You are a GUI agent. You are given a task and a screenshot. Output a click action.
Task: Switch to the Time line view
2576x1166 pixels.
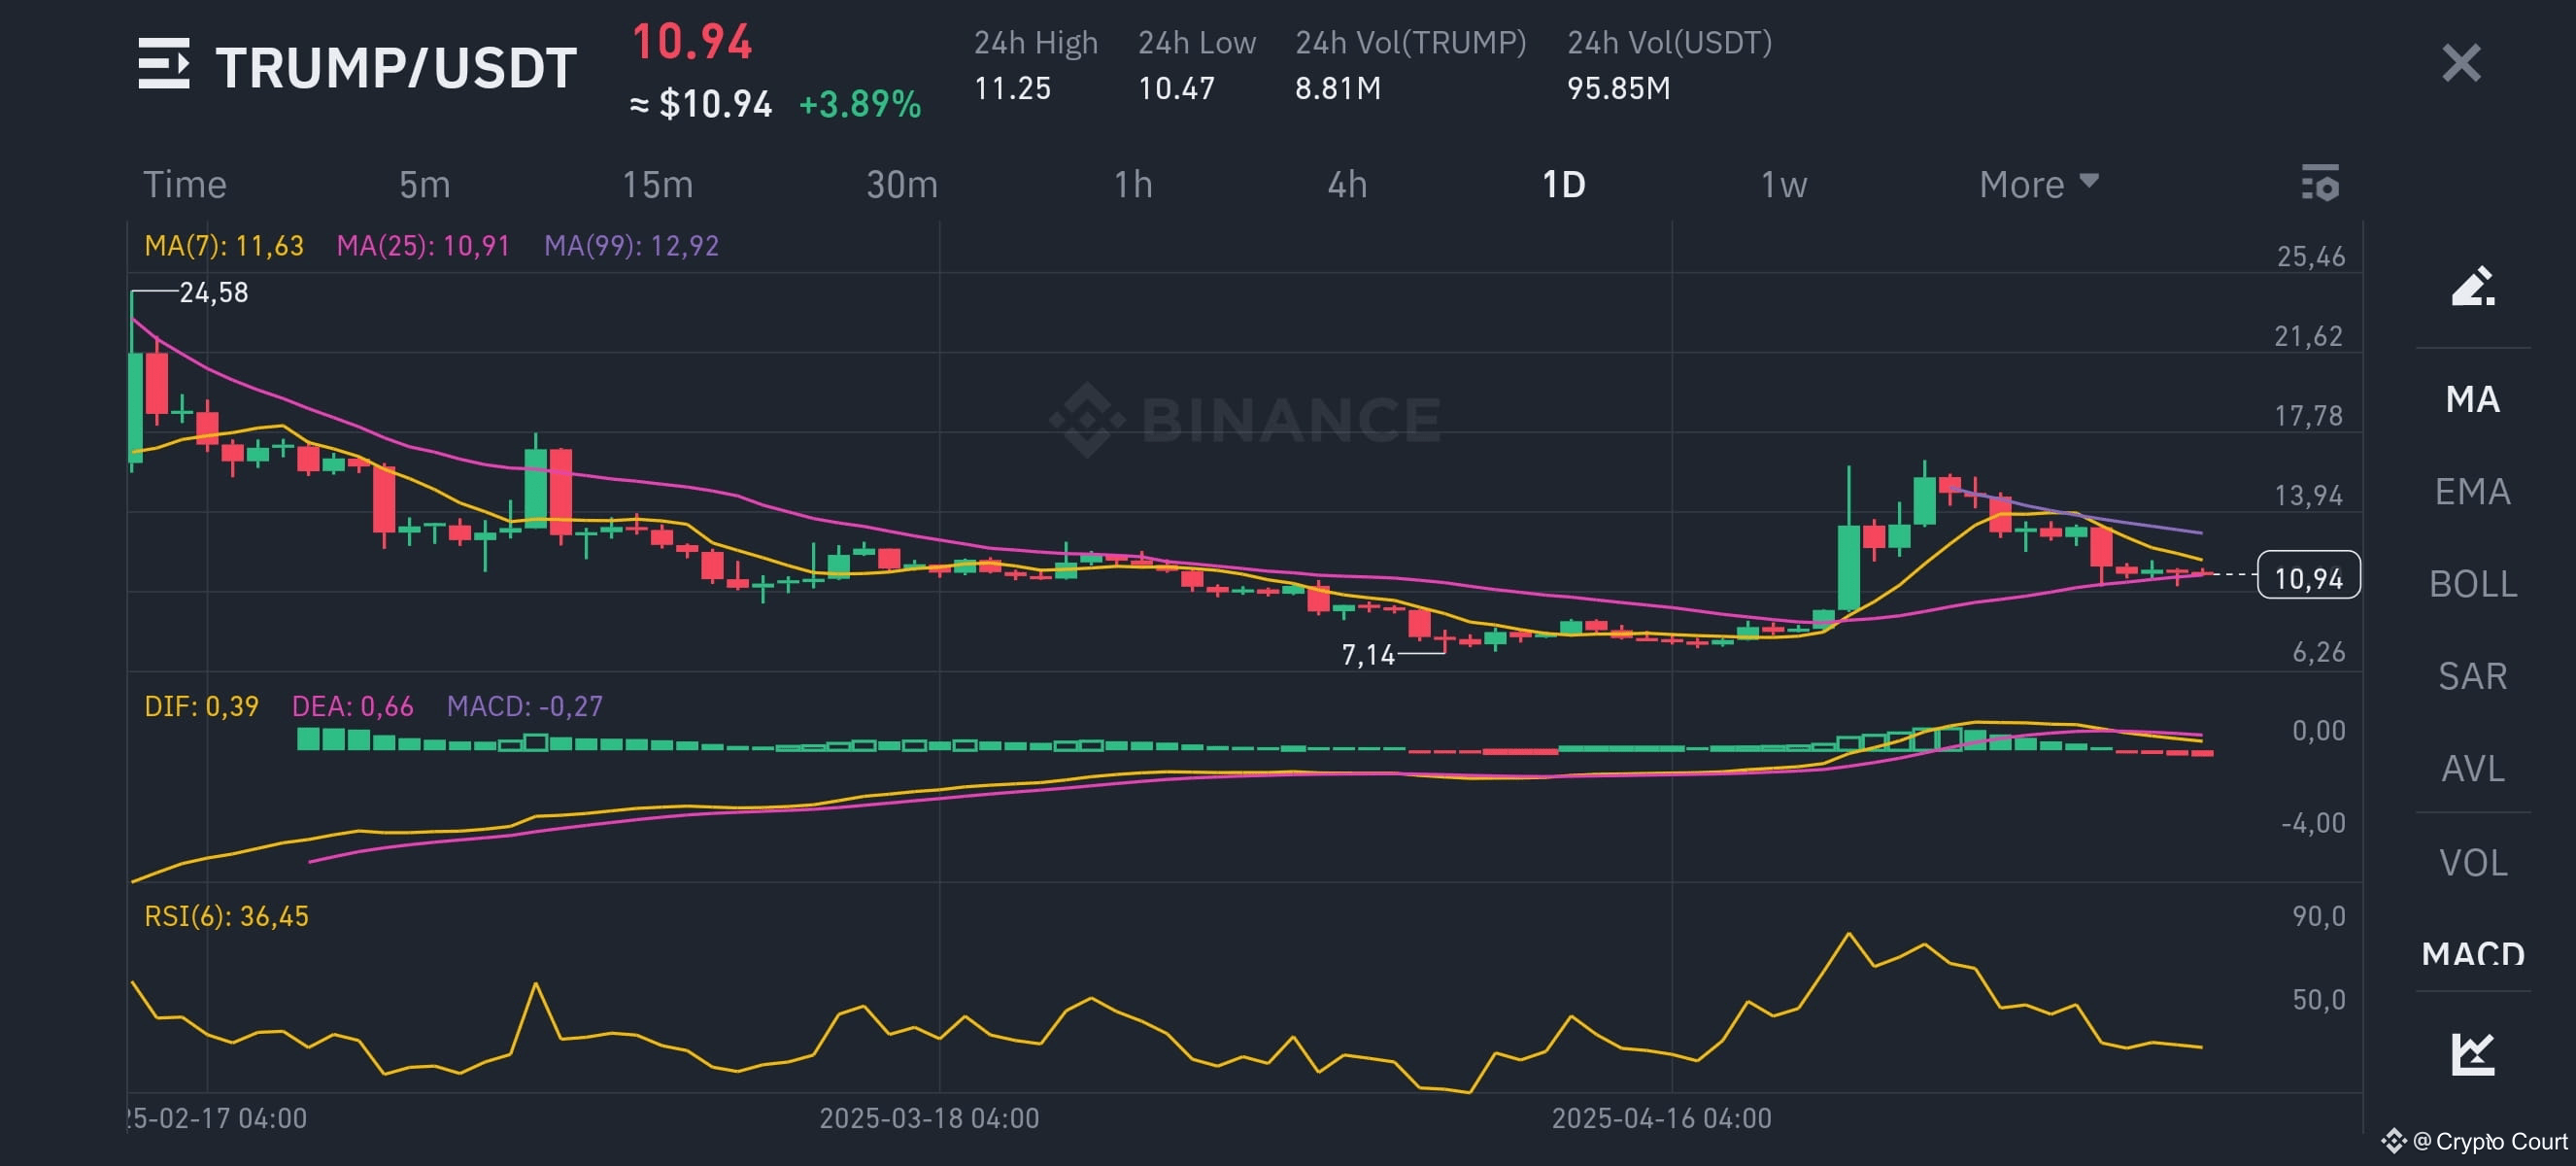185,184
